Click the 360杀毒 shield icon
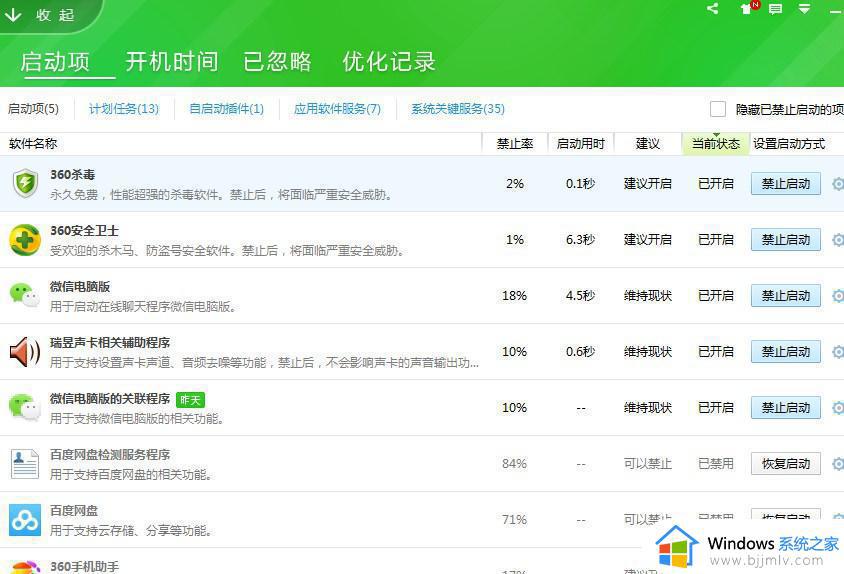Screen dimensions: 844x574 25,183
